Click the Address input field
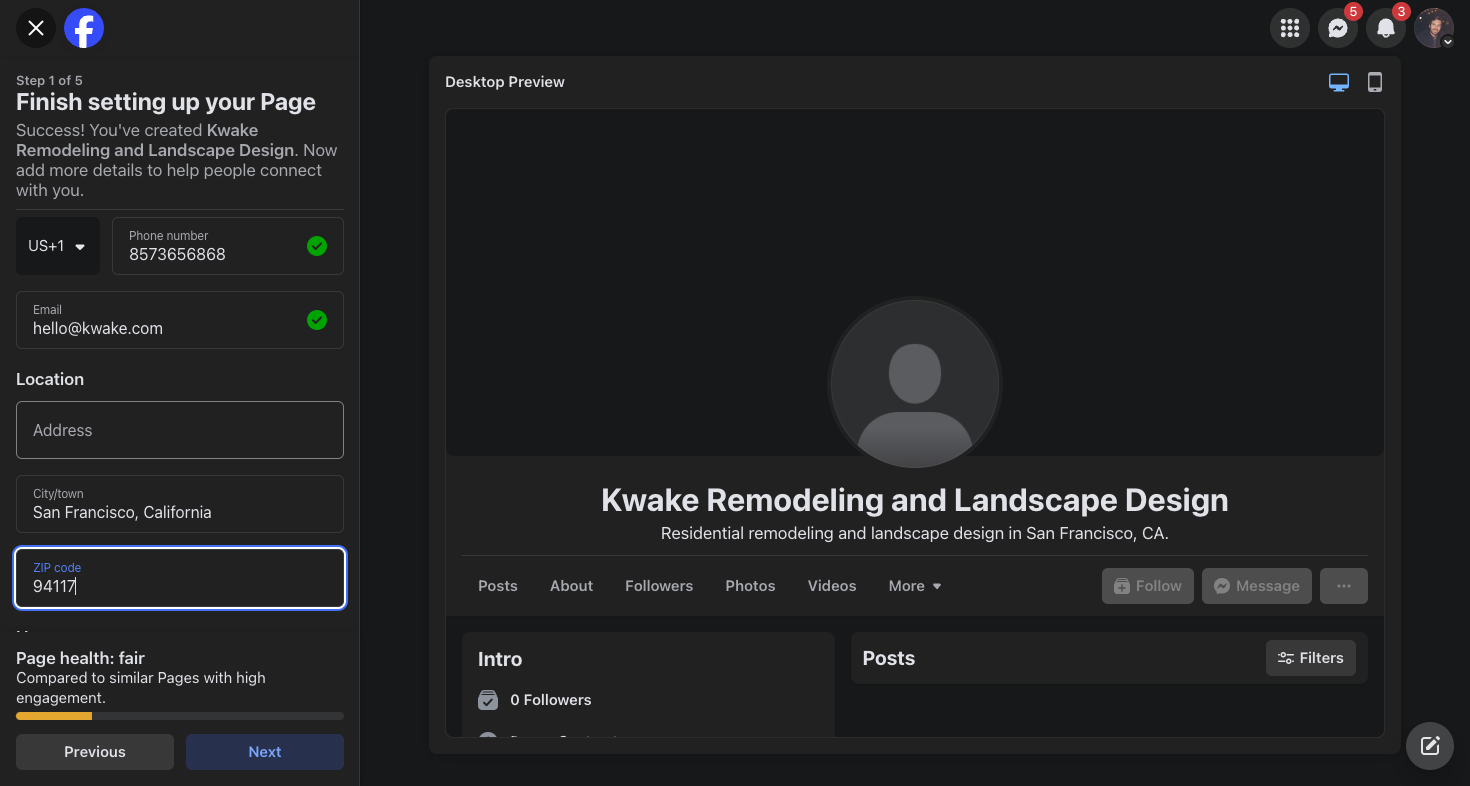The height and width of the screenshot is (786, 1470). tap(180, 430)
